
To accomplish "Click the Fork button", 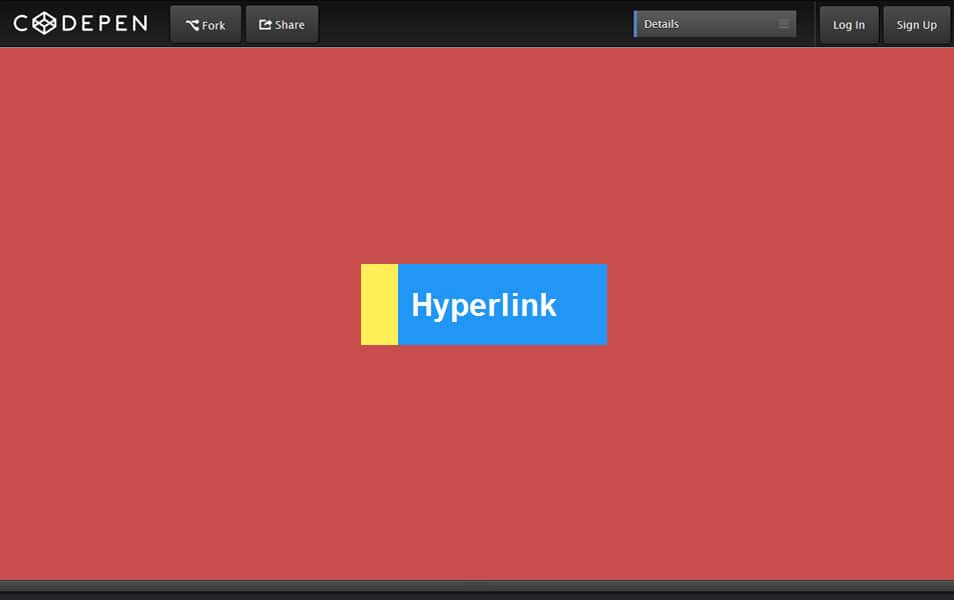I will (205, 24).
